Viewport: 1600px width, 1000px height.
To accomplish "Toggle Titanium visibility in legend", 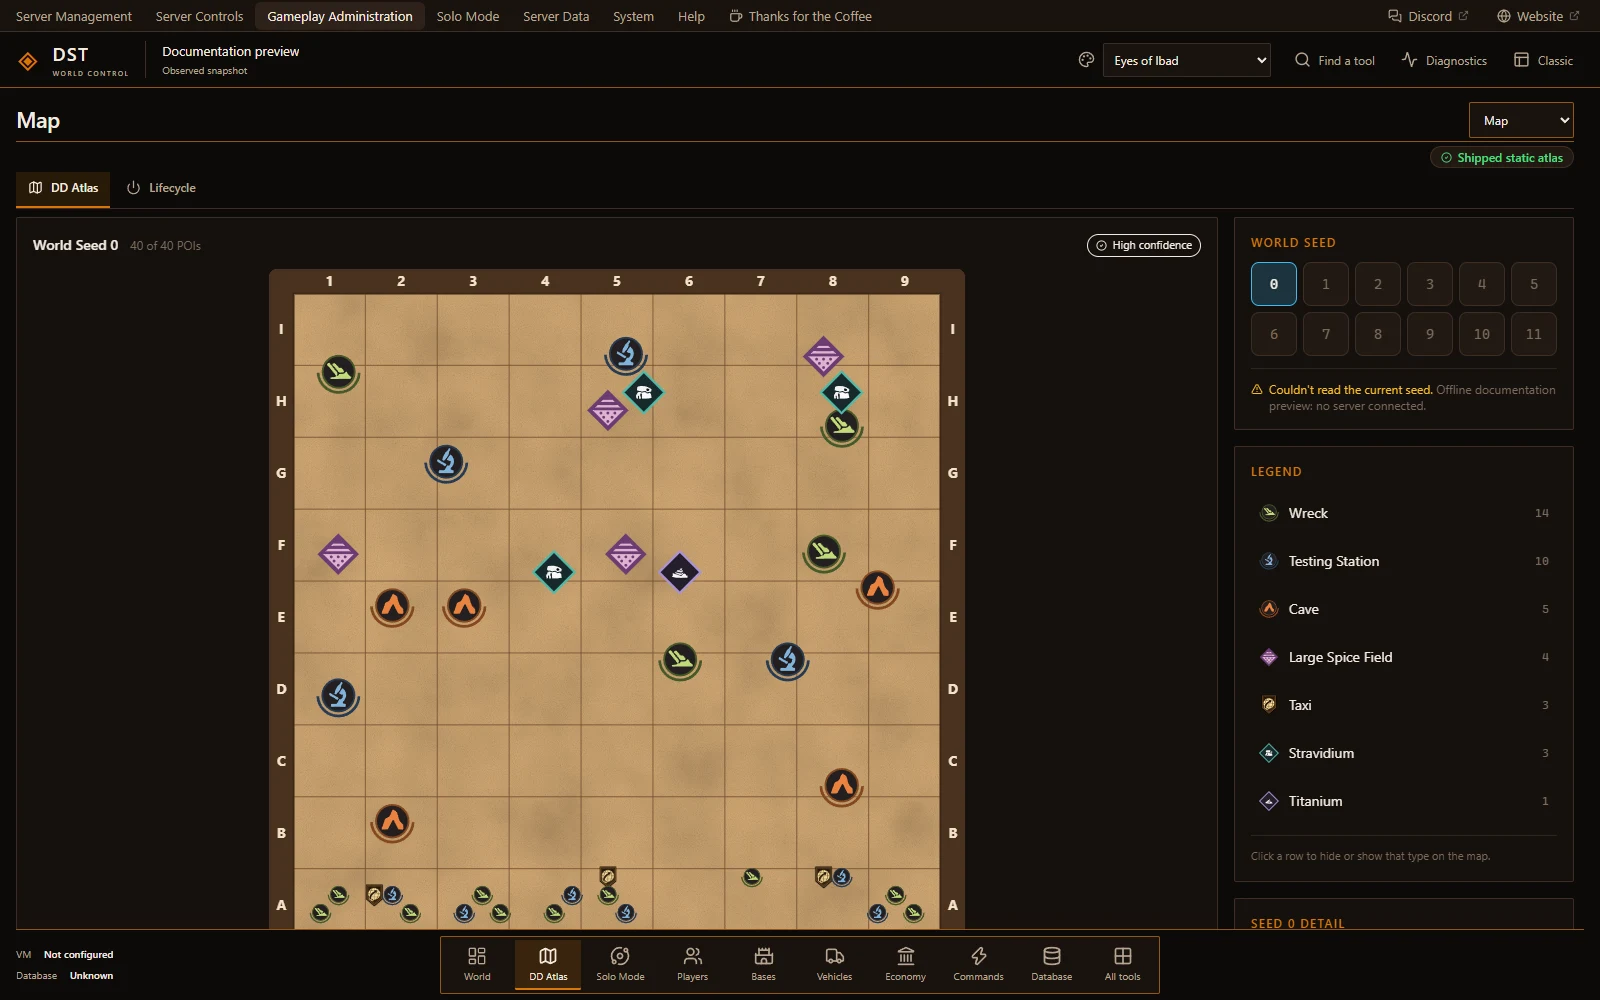I will [x=1404, y=801].
